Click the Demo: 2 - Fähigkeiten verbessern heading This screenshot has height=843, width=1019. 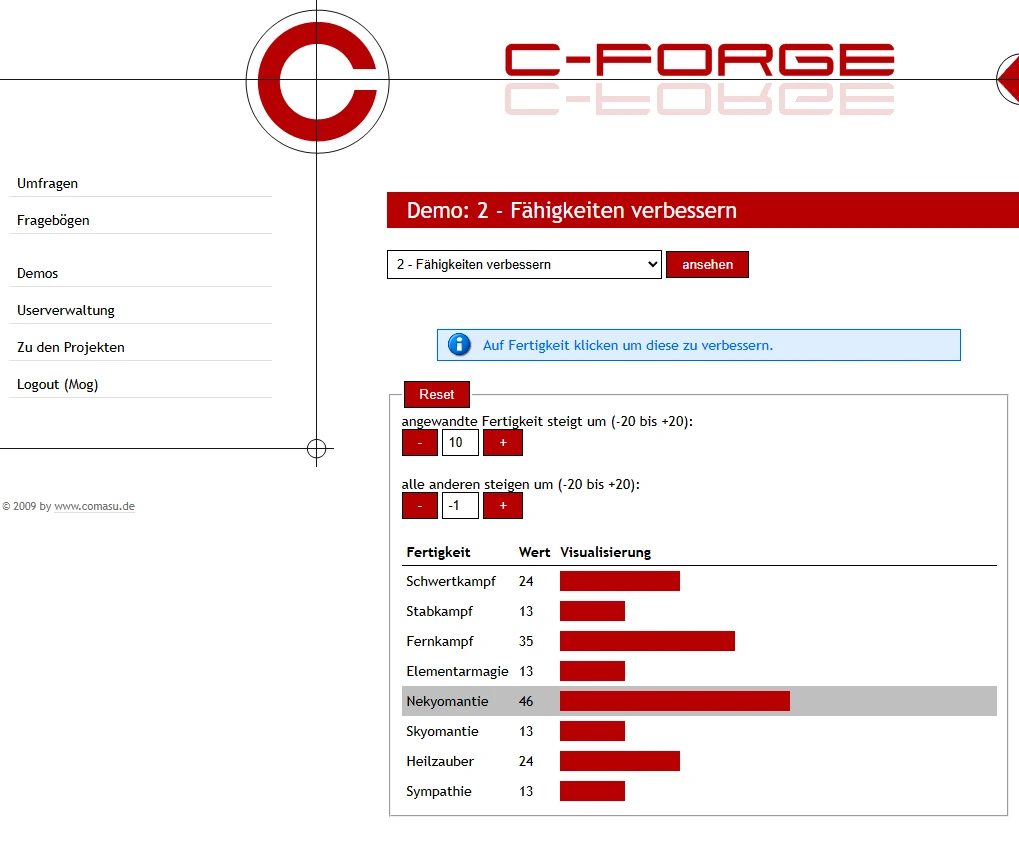coord(572,211)
